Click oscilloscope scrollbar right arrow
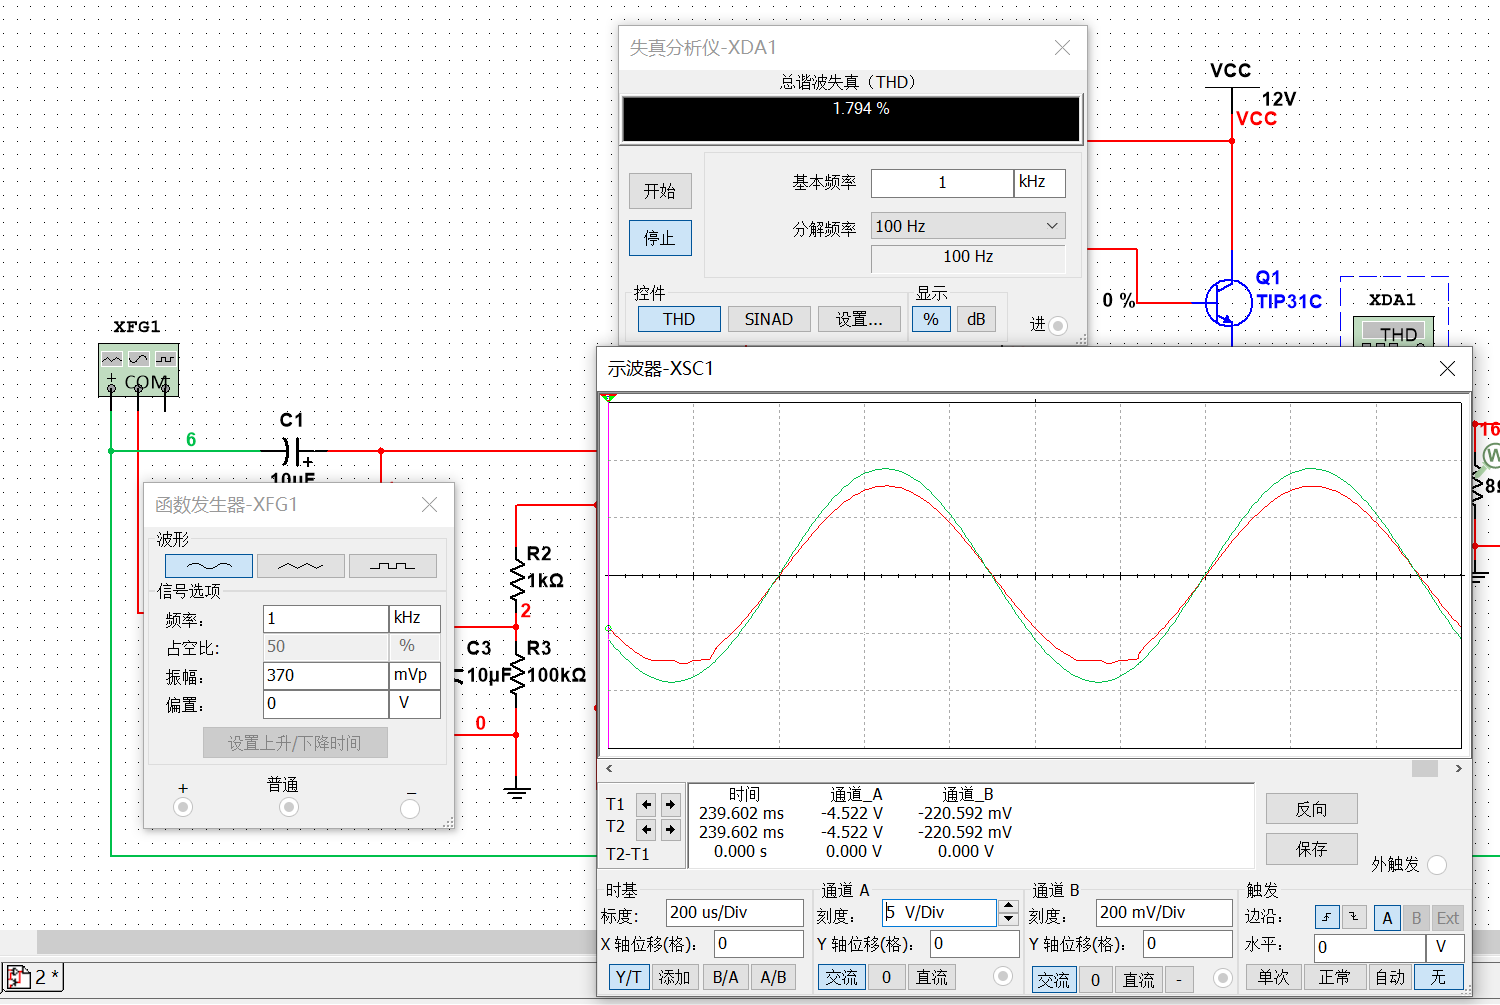Screen dimensions: 1500x1005 (x=1459, y=768)
